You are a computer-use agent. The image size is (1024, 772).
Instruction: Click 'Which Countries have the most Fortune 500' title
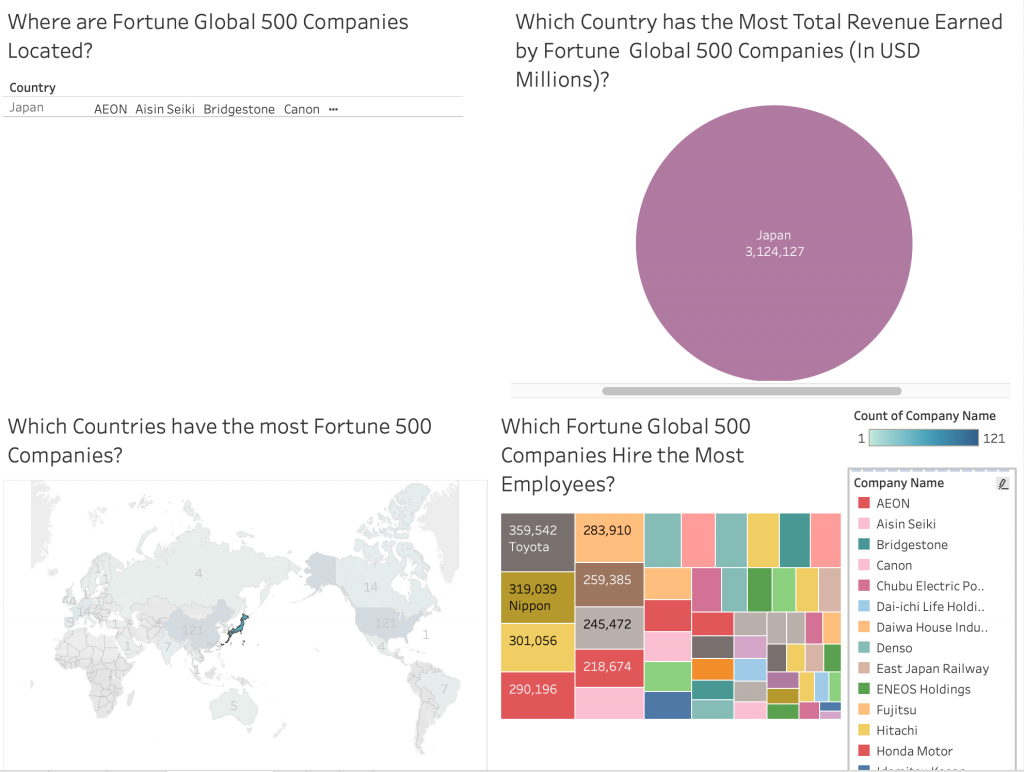tap(219, 440)
